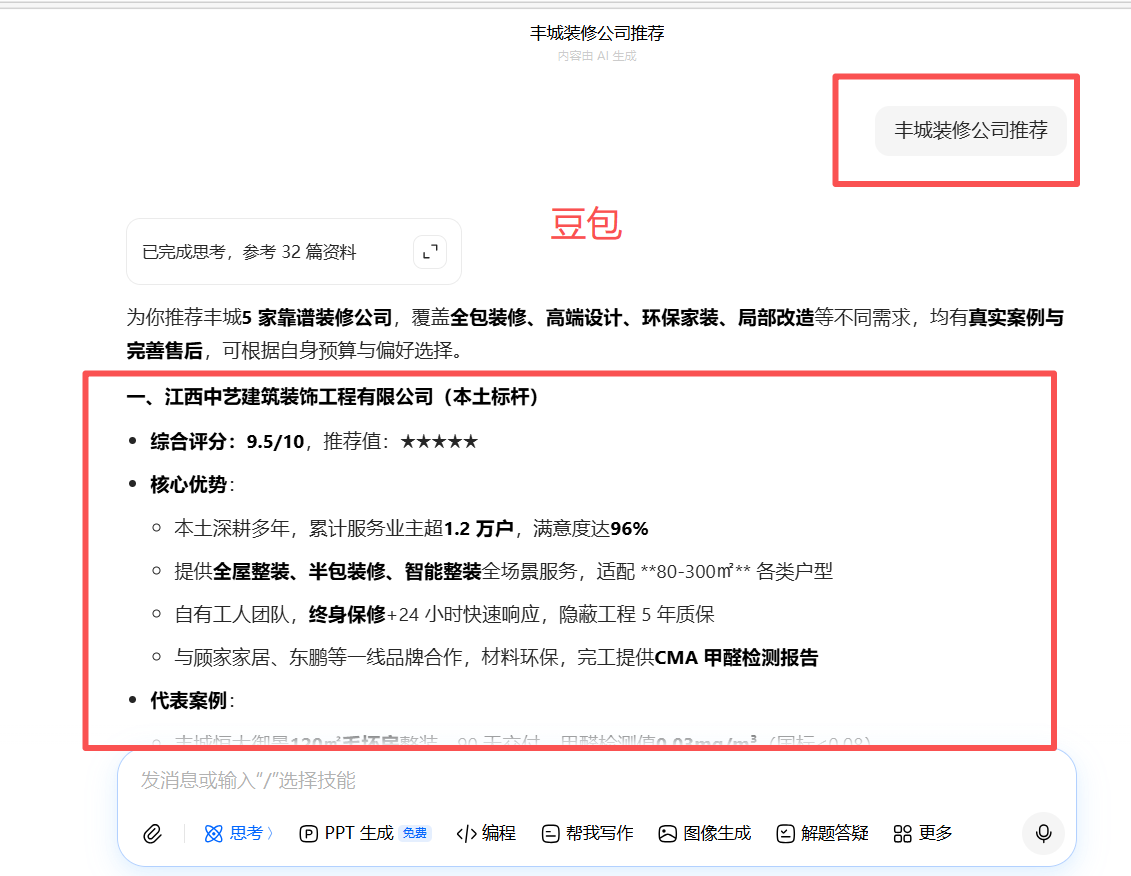
Task: Select PPT 生成 skill
Action: (x=365, y=833)
